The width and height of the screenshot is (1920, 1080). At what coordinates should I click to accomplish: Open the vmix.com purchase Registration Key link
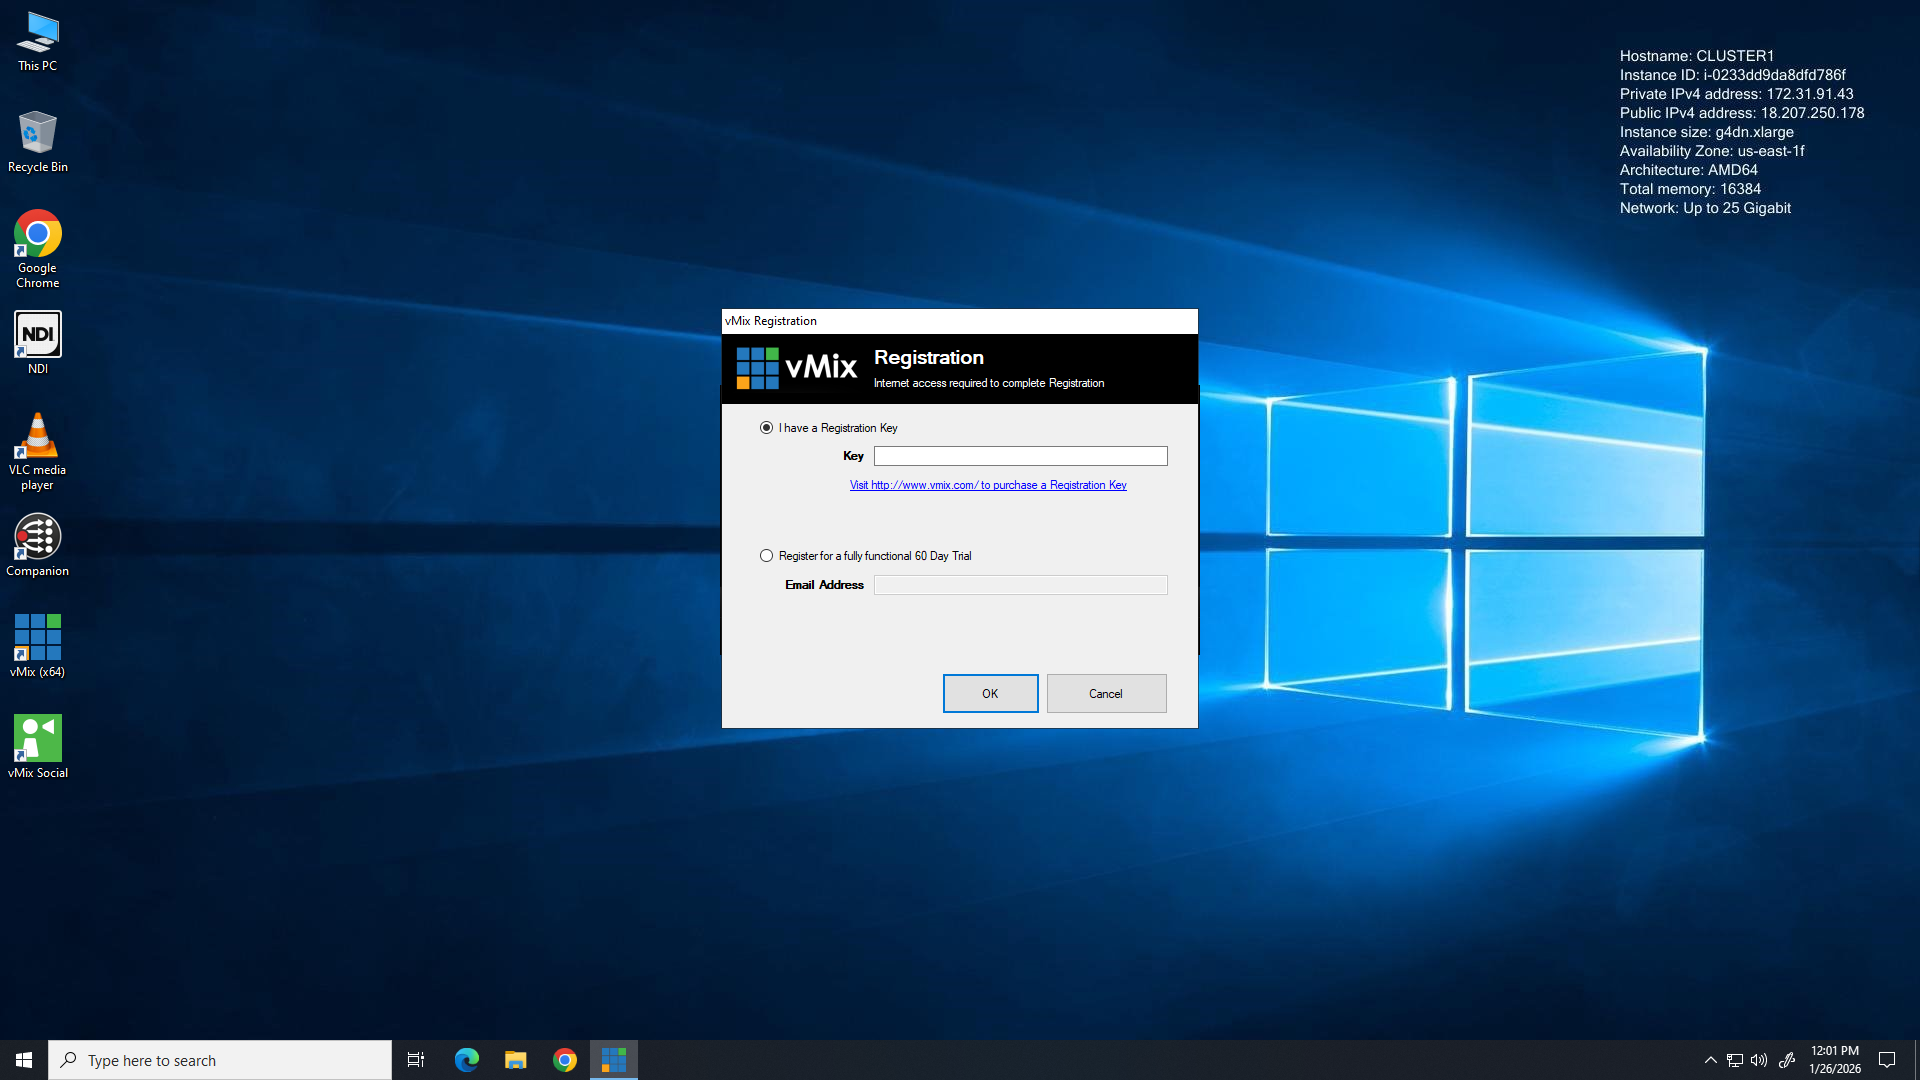pyautogui.click(x=988, y=485)
